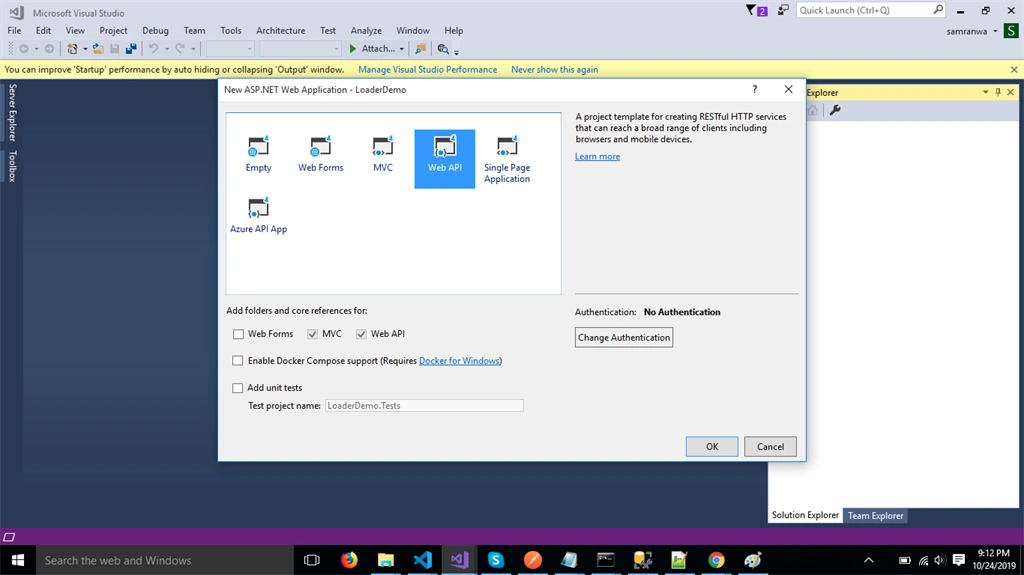The width and height of the screenshot is (1024, 575).
Task: Open the Analyze menu
Action: 366,31
